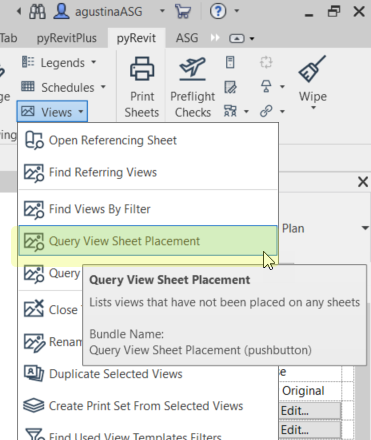Close the properties panel with X
Image resolution: width=371 pixels, height=440 pixels.
(363, 182)
